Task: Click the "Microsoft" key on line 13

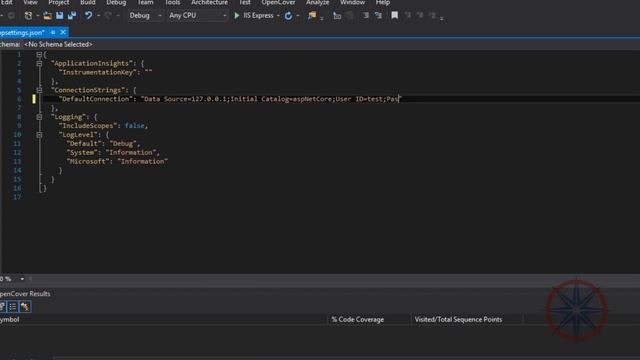Action: tap(88, 161)
